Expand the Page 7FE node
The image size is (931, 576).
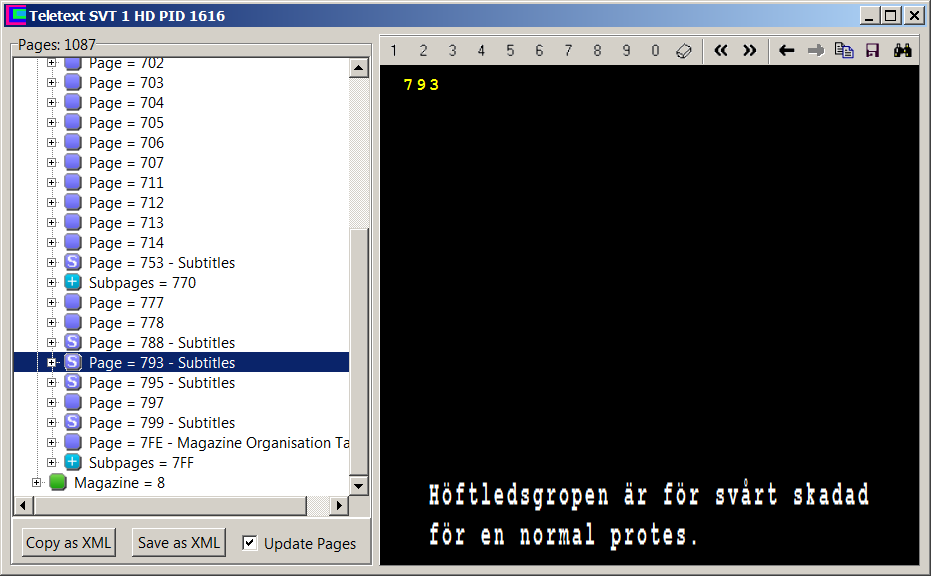(x=52, y=442)
